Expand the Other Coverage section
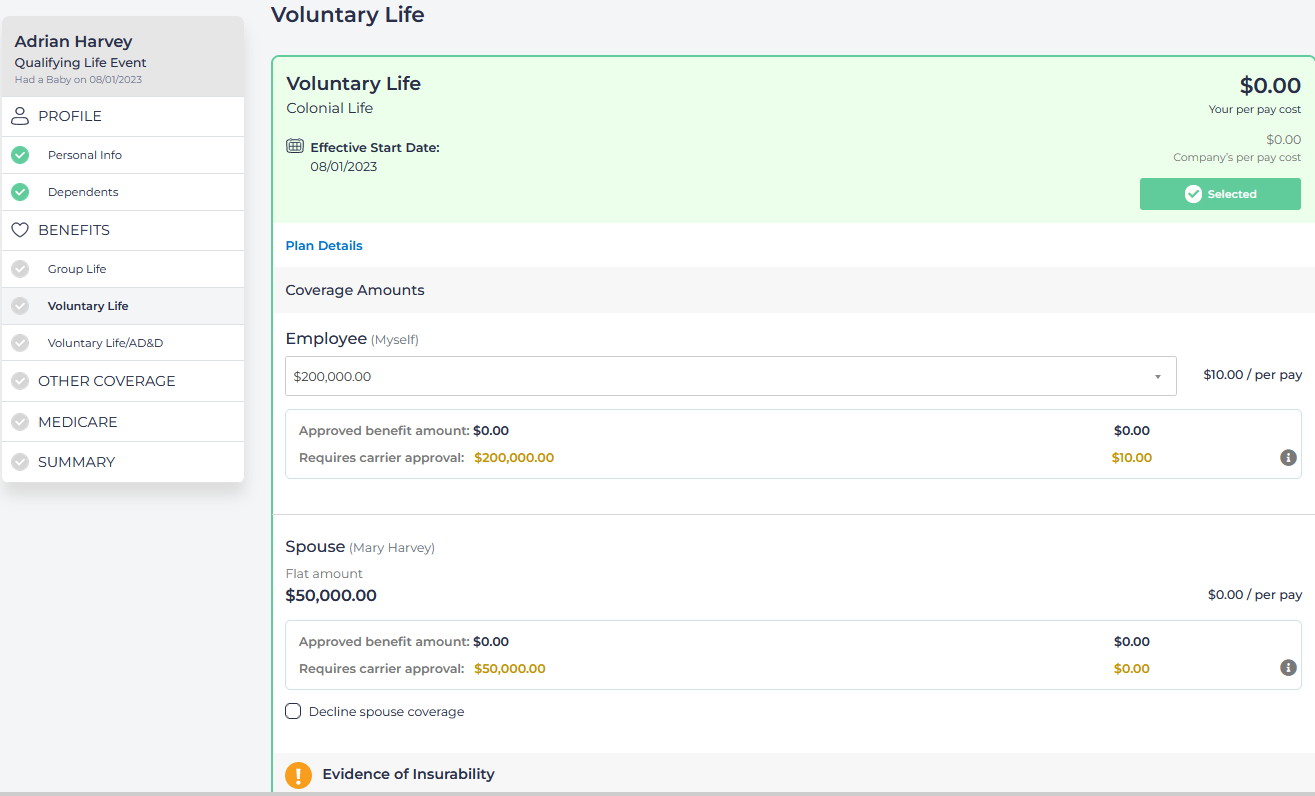The height and width of the screenshot is (796, 1315). click(106, 381)
